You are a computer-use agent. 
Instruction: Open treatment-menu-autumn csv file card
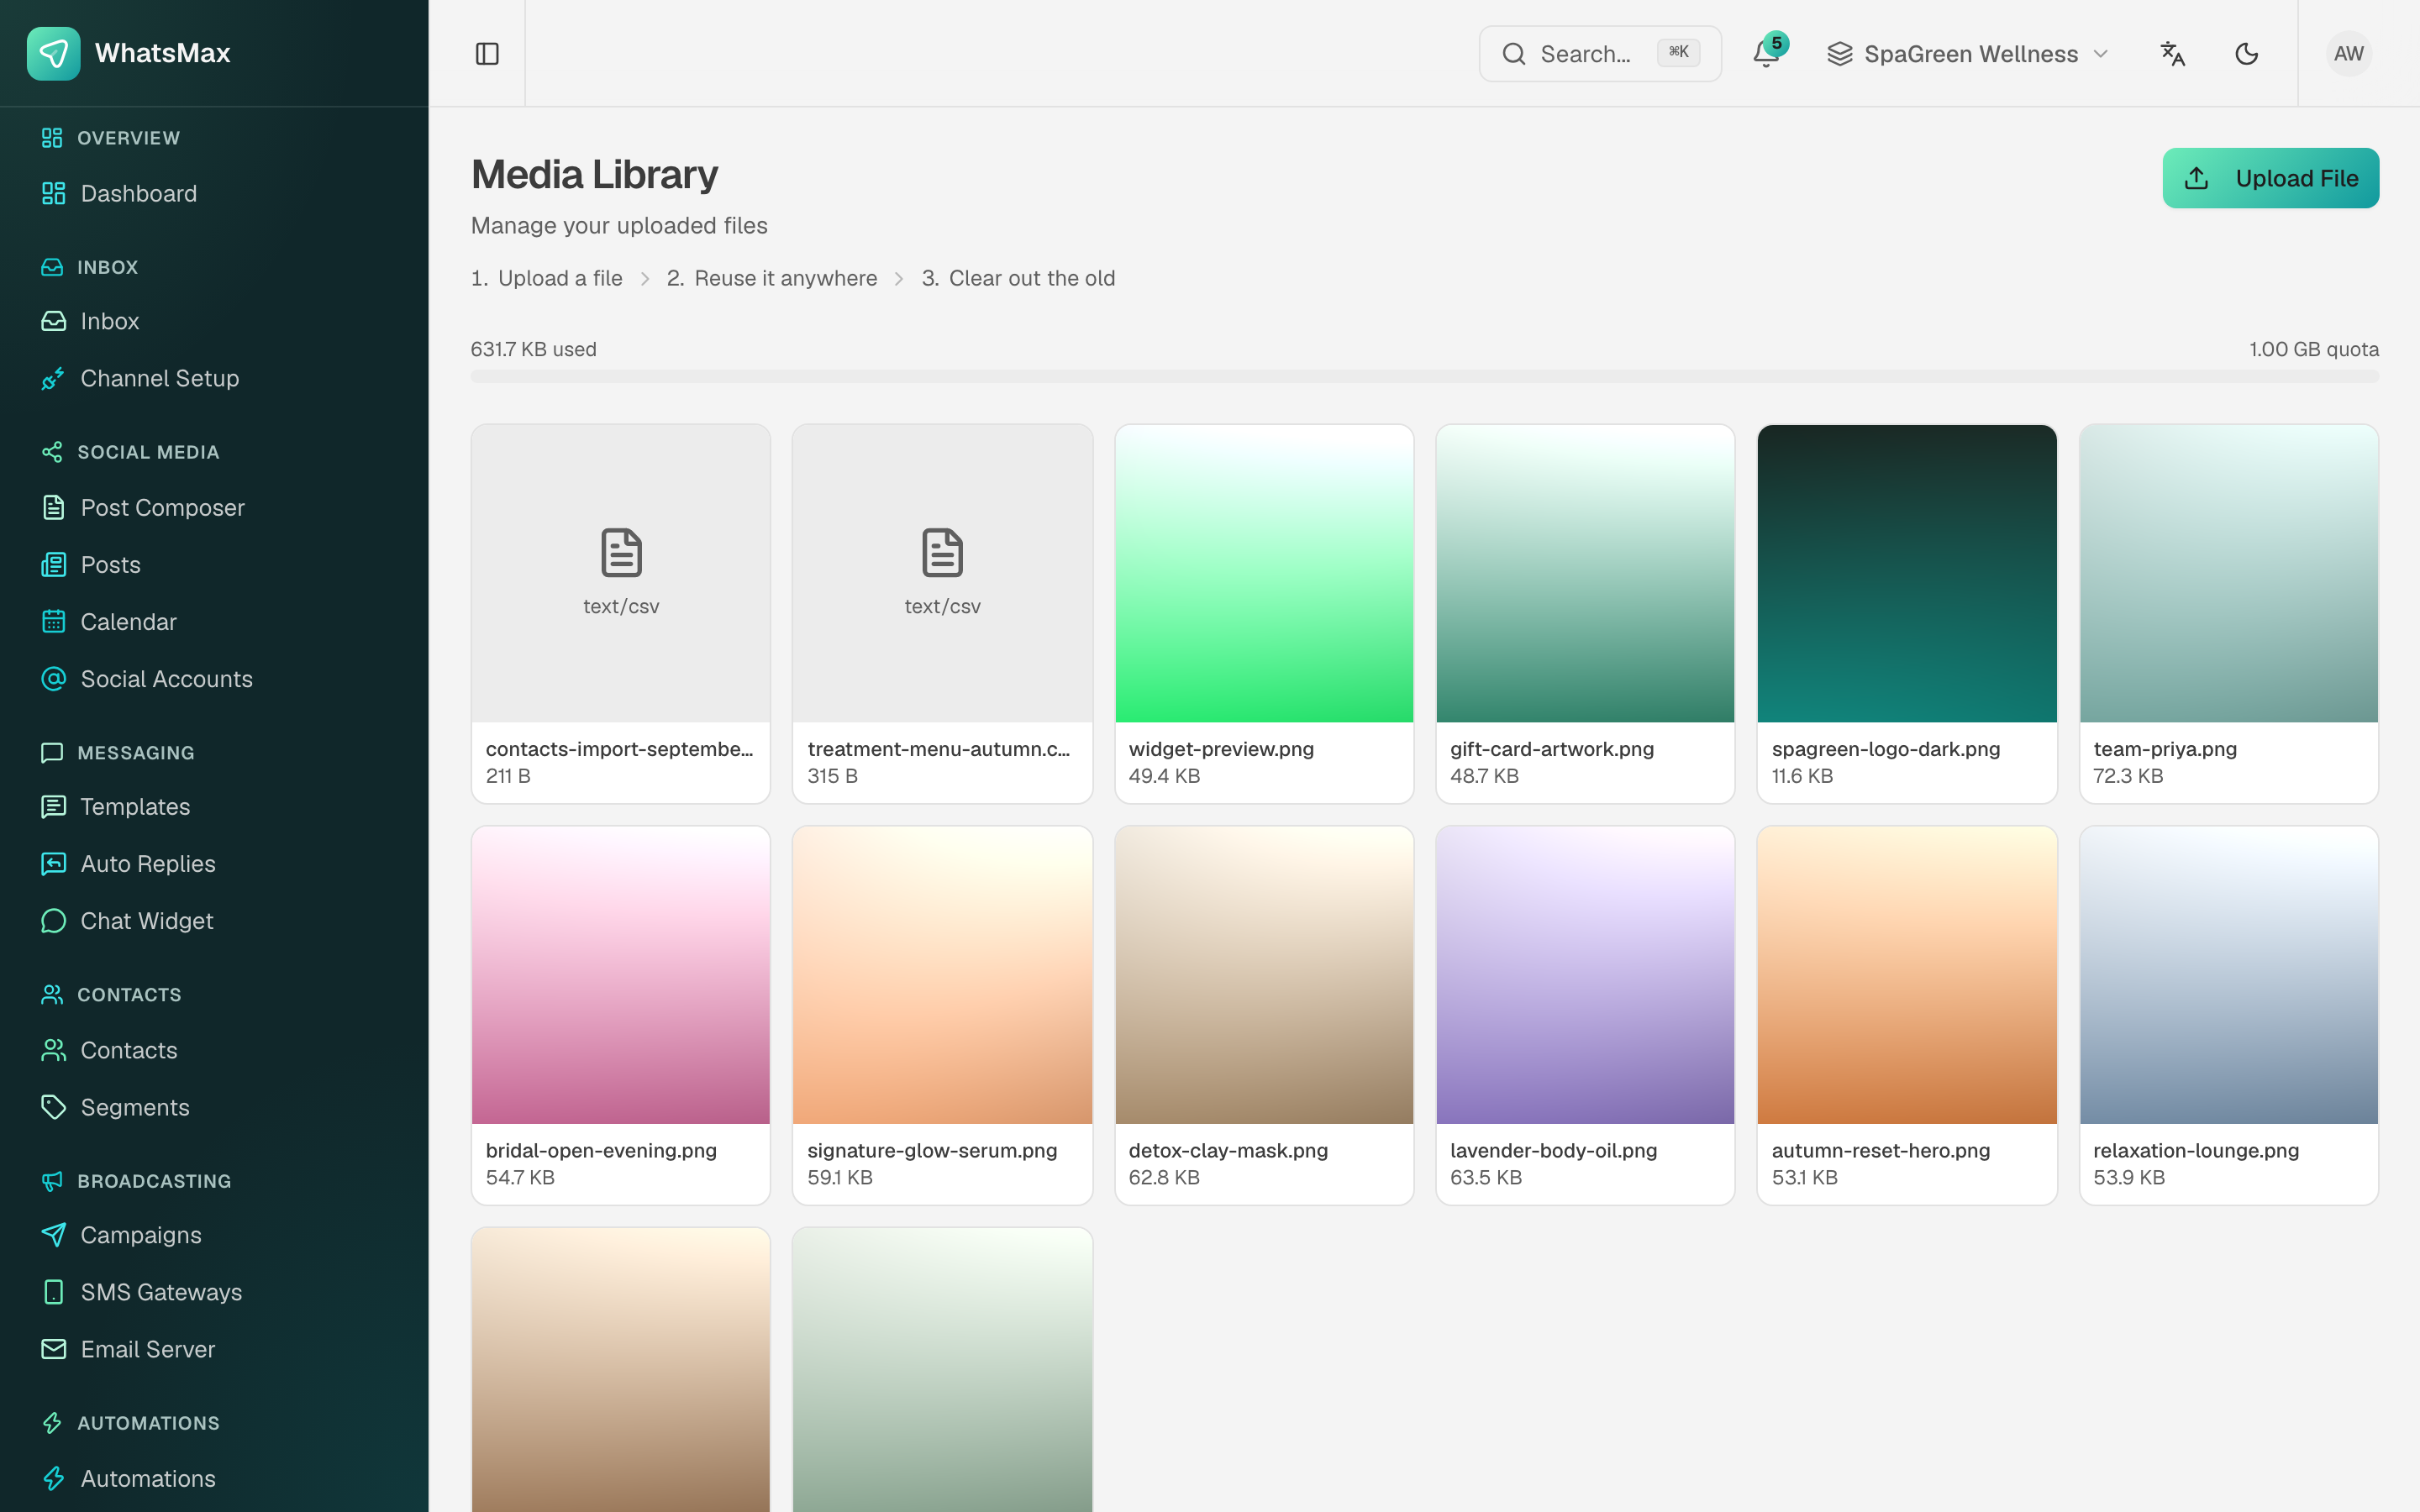pyautogui.click(x=942, y=613)
